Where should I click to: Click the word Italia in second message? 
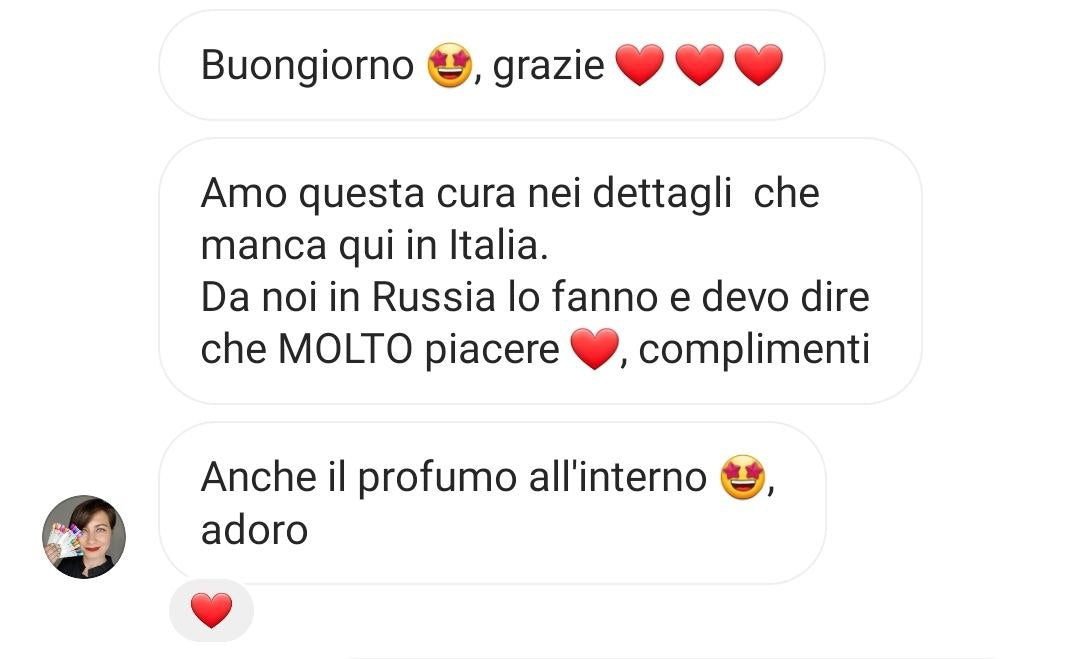pyautogui.click(x=498, y=245)
